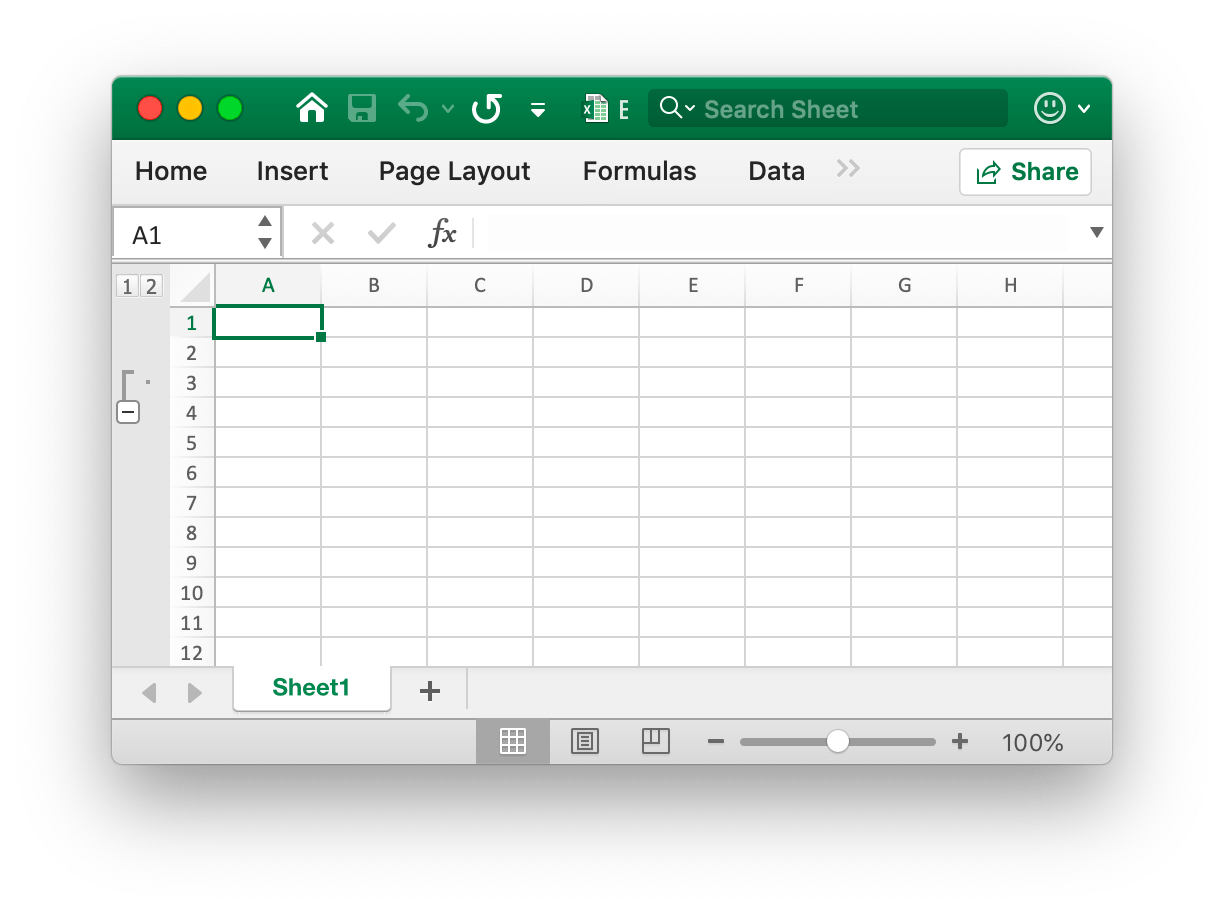This screenshot has height=912, width=1224.
Task: Select column E header
Action: [692, 285]
